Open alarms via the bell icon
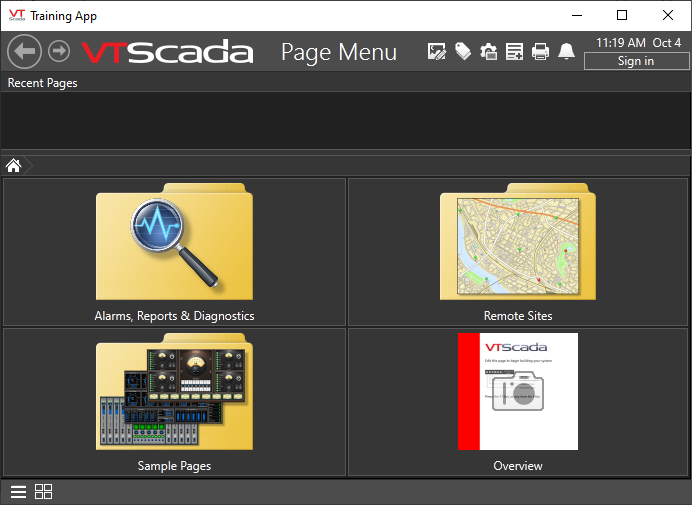The image size is (692, 505). tap(567, 52)
